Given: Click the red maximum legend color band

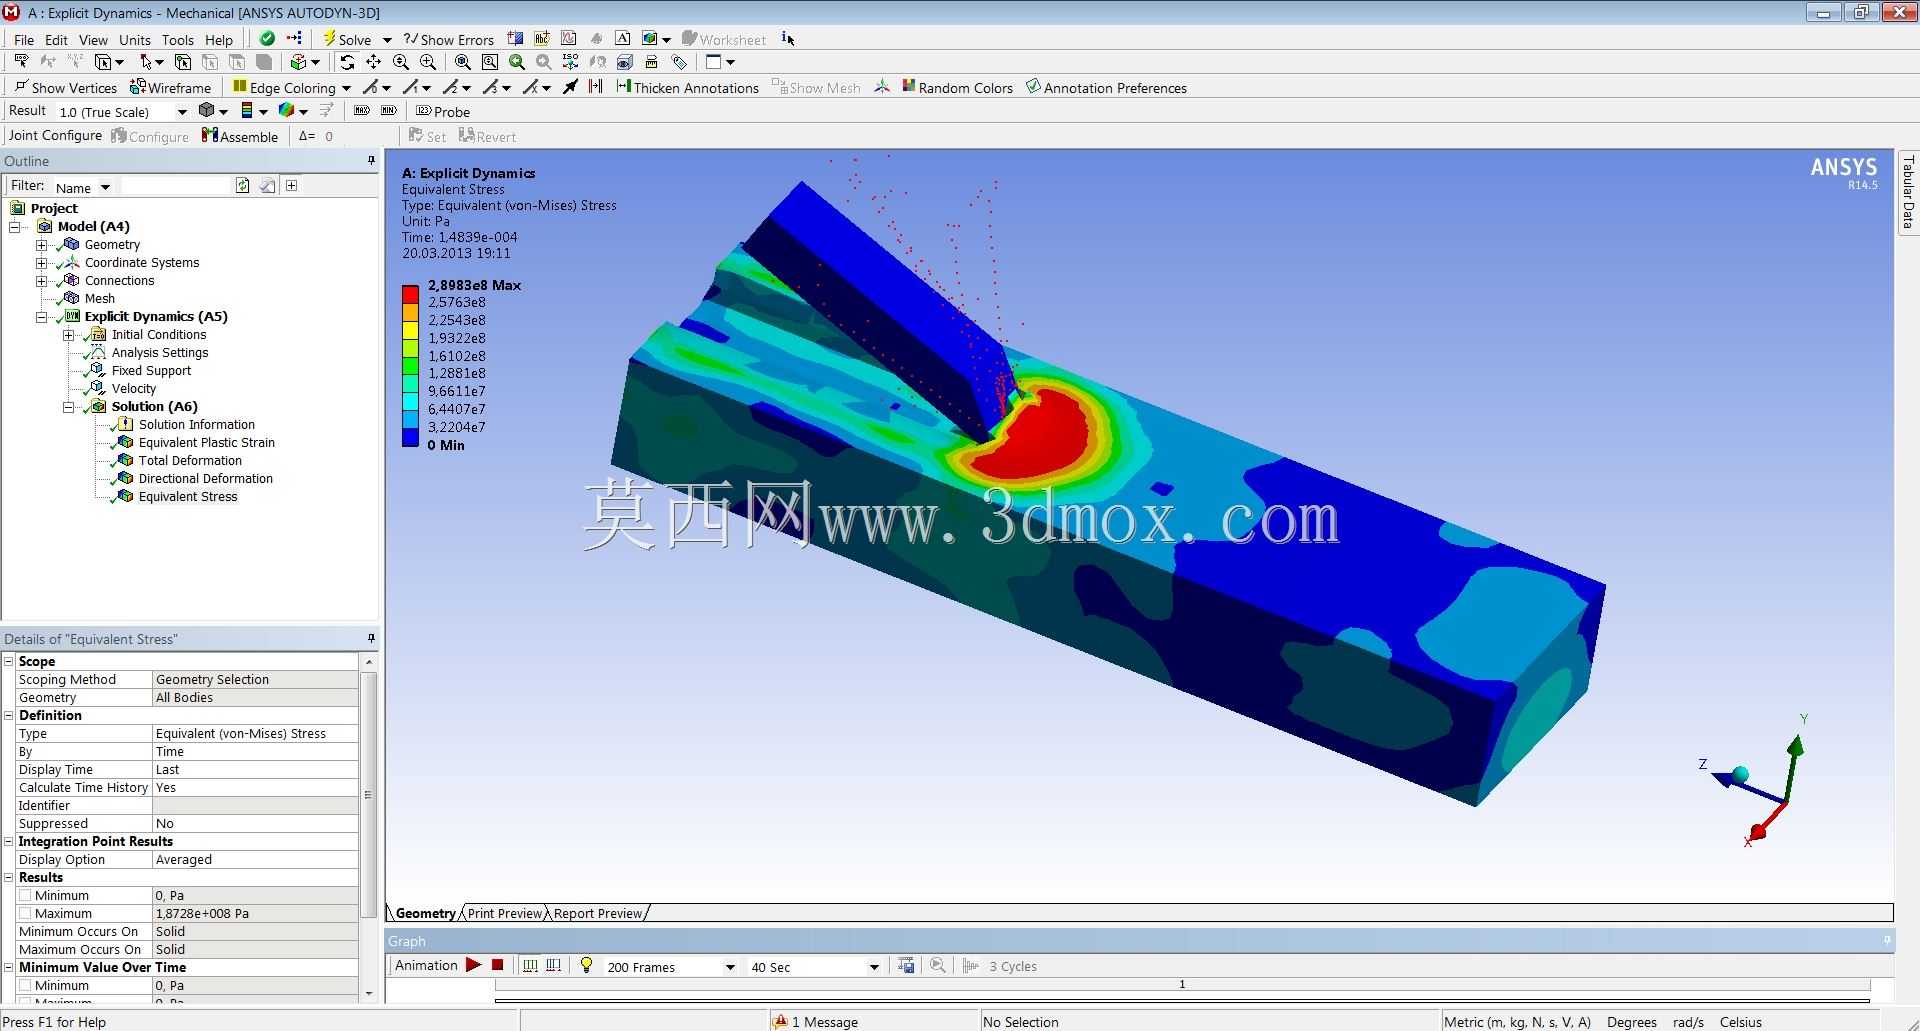Looking at the screenshot, I should point(410,294).
